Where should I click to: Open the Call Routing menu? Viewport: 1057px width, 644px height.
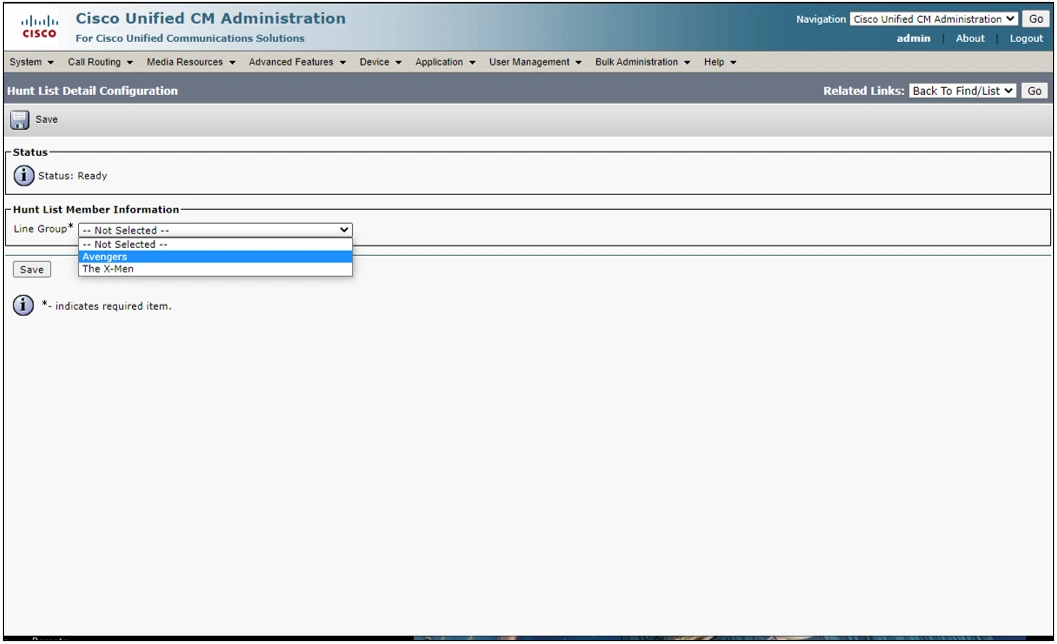point(100,62)
